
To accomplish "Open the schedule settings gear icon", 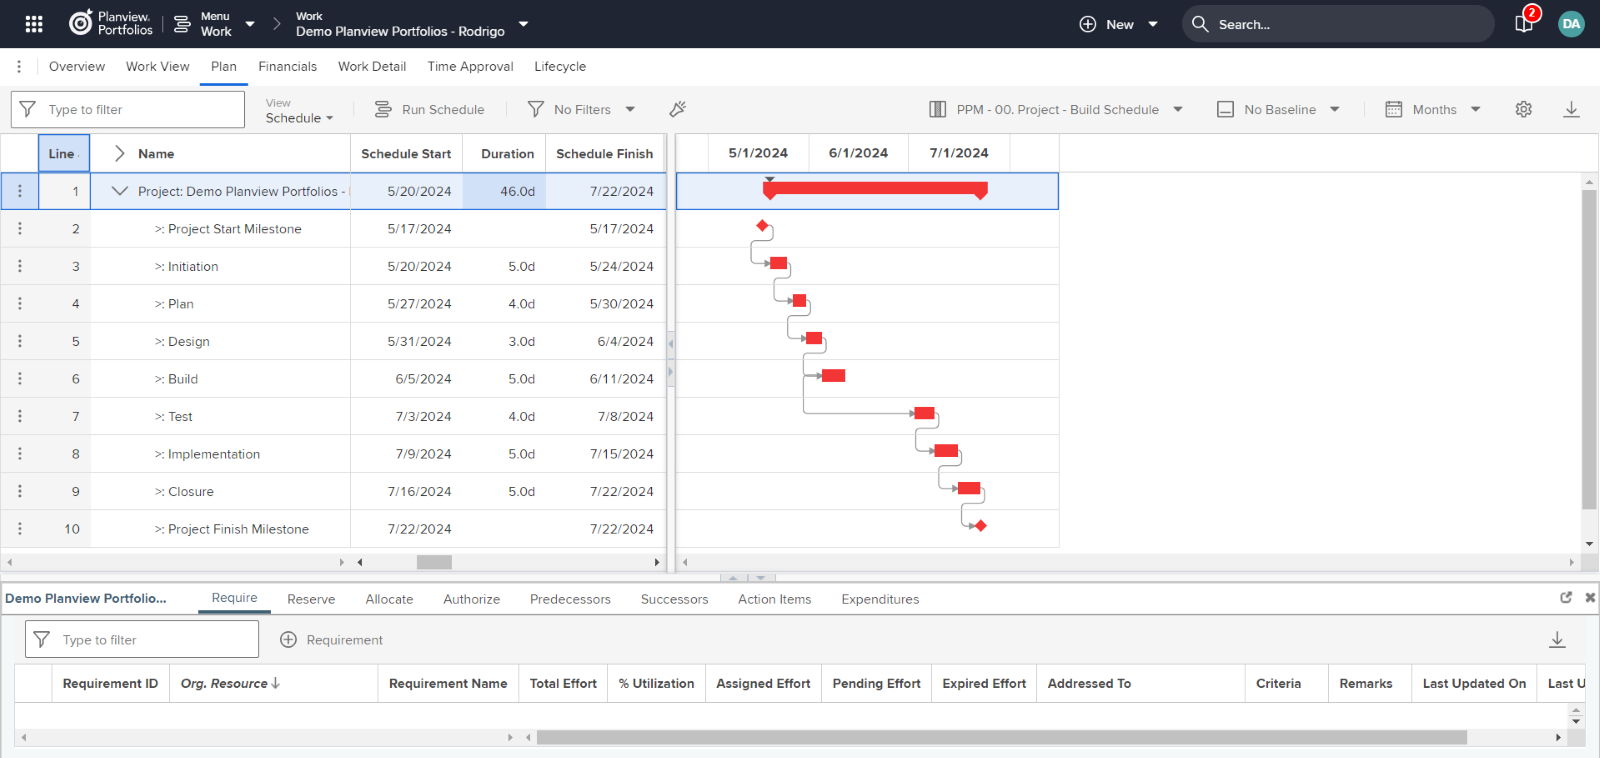I will coord(1523,109).
